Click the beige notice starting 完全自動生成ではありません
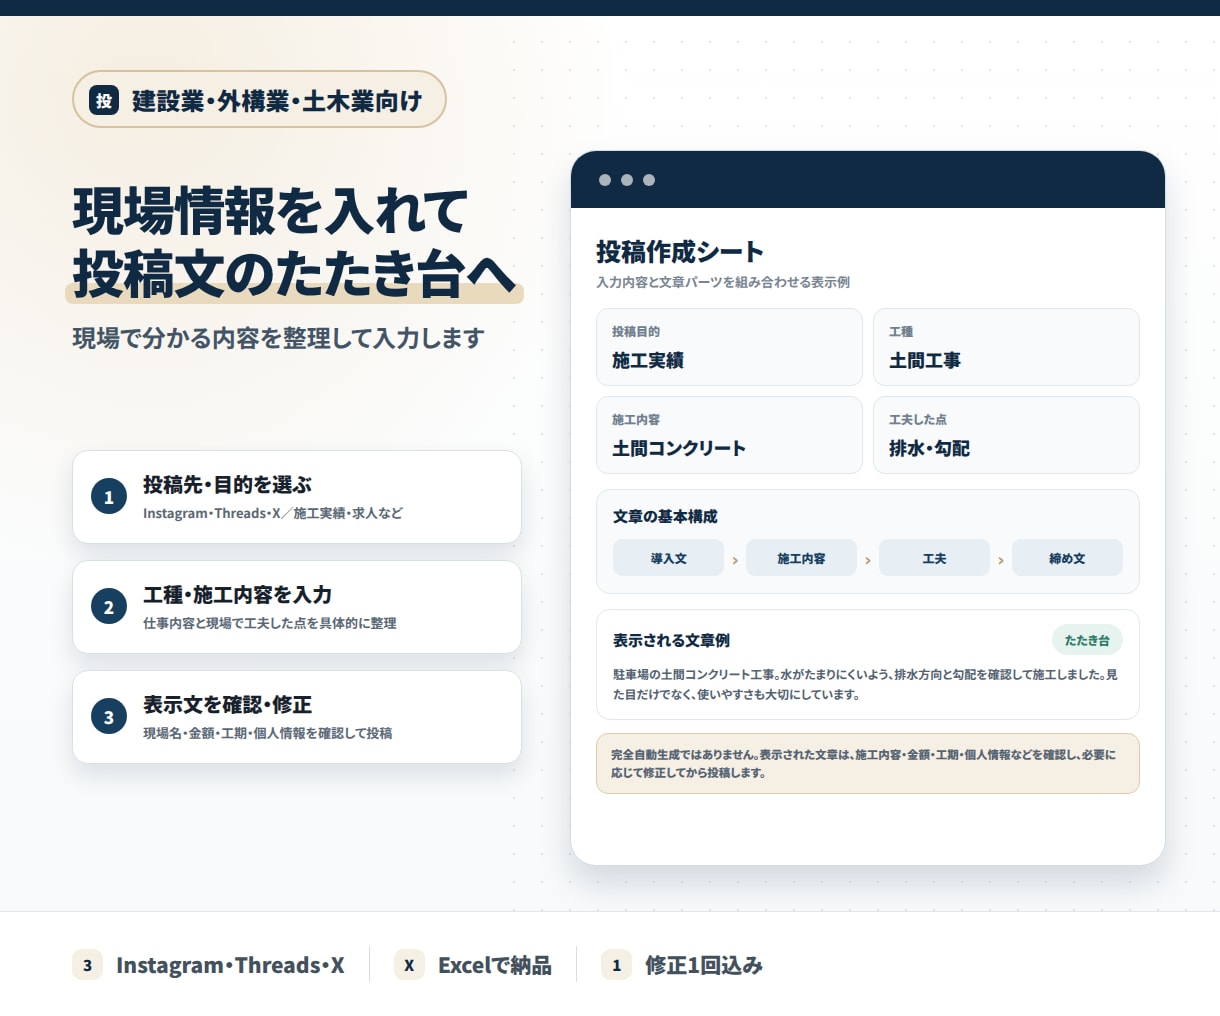Image resolution: width=1220 pixels, height=1016 pixels. [867, 763]
